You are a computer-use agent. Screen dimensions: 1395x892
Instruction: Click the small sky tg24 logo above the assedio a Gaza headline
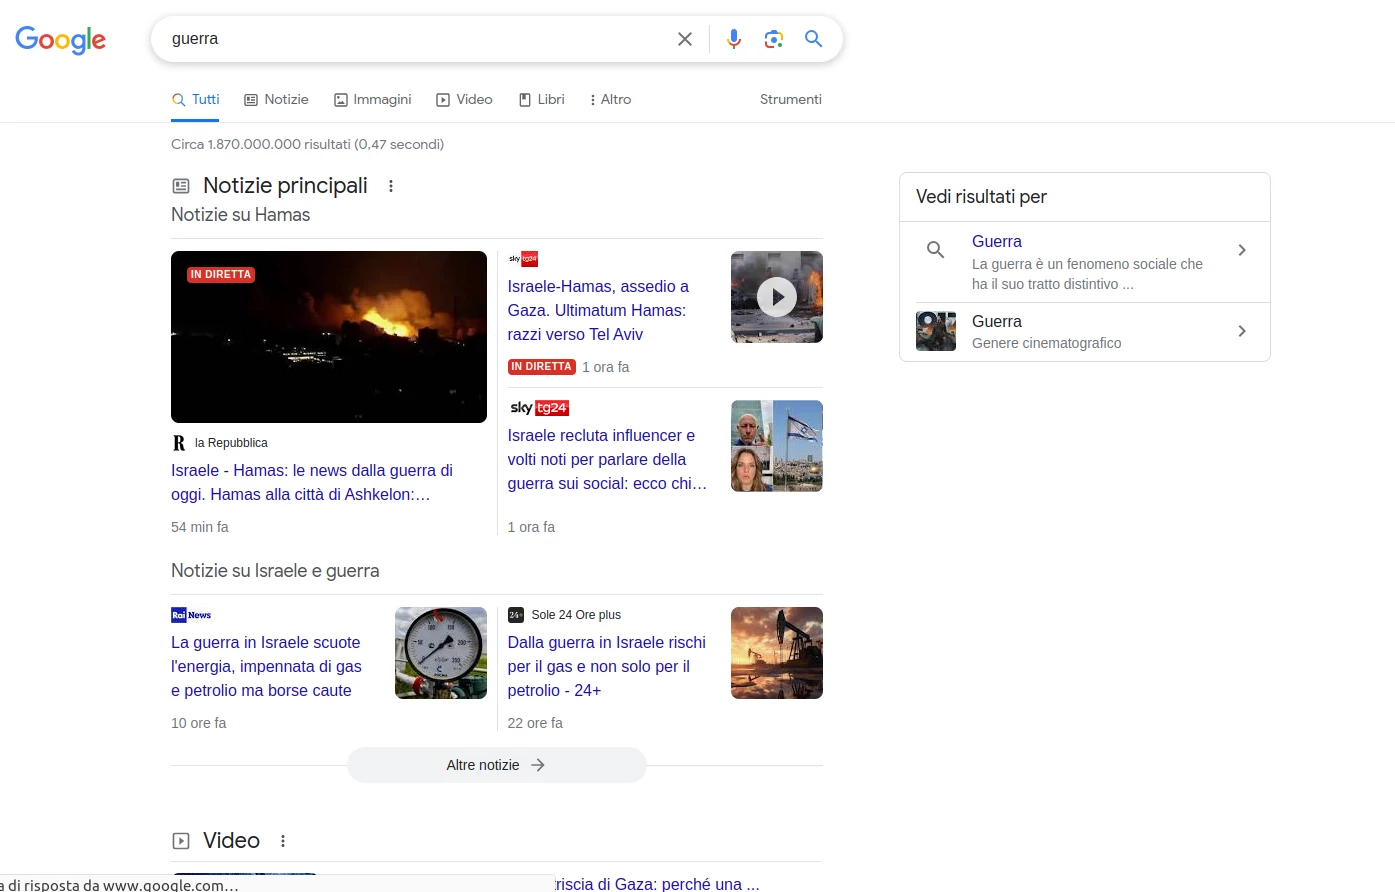pyautogui.click(x=523, y=259)
